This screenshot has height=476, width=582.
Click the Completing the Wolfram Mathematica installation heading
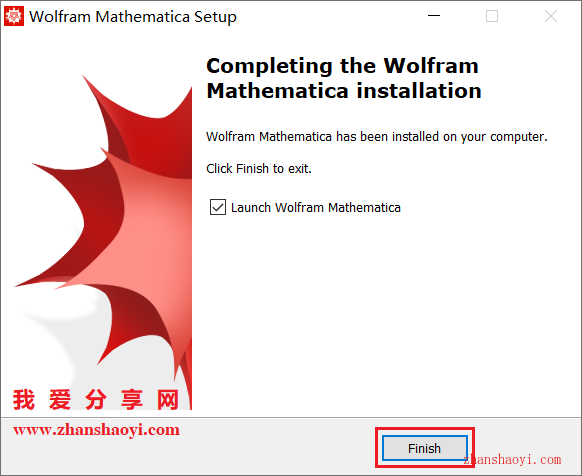344,78
